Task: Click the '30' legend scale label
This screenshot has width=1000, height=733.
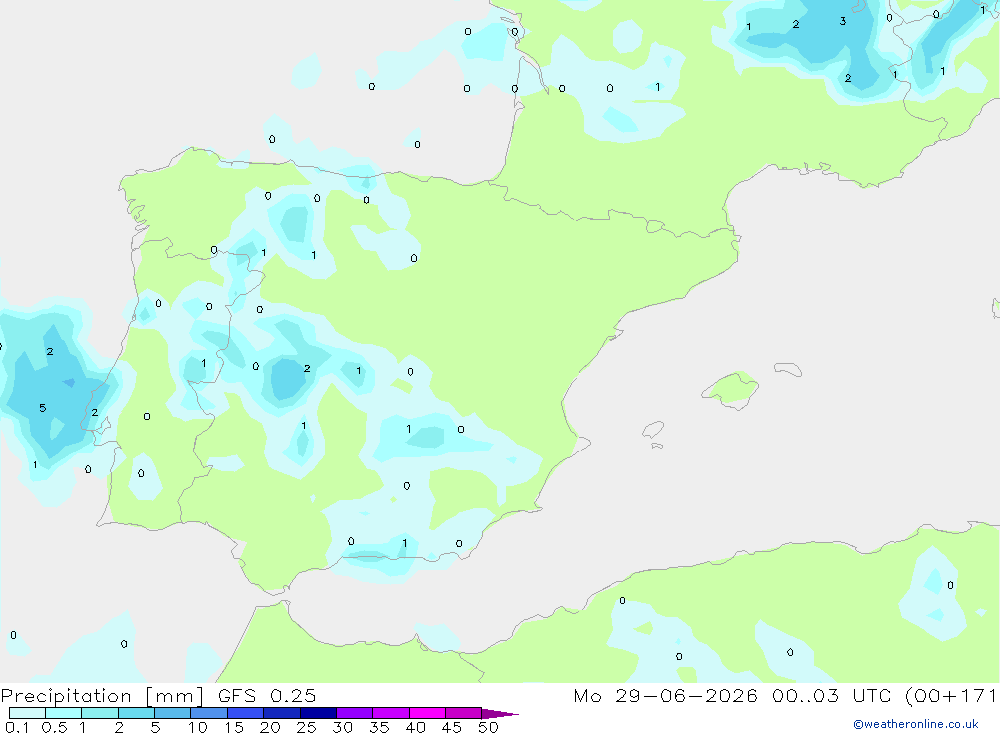Action: pos(342,727)
